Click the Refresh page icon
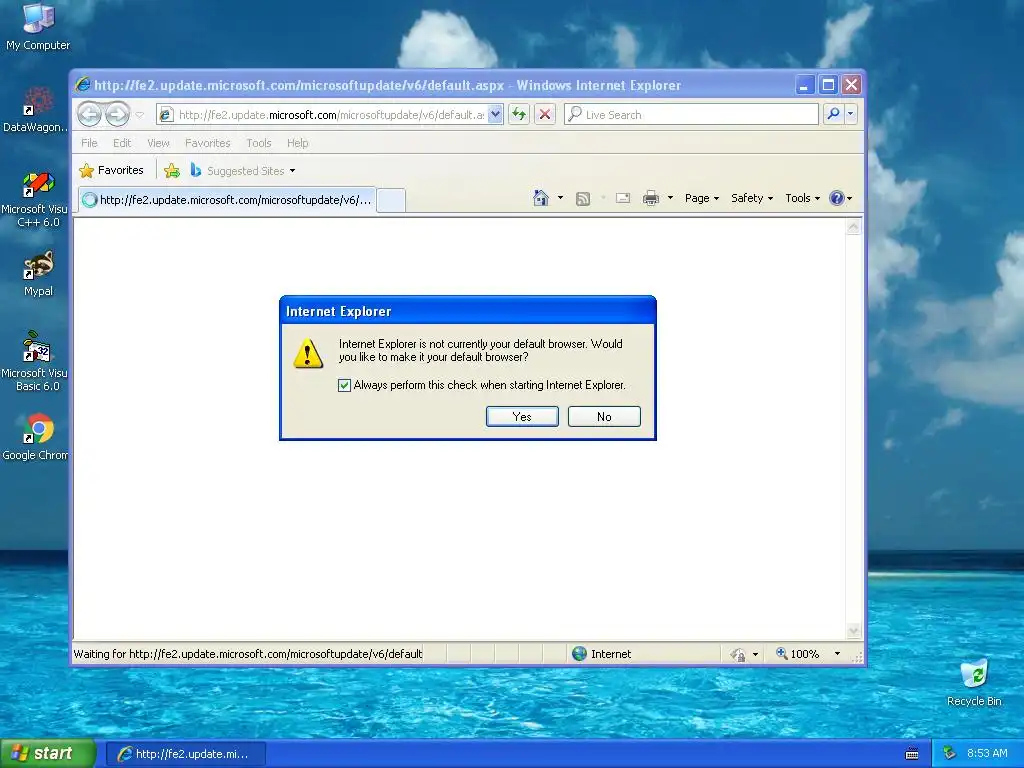Viewport: 1024px width, 768px height. click(x=519, y=115)
